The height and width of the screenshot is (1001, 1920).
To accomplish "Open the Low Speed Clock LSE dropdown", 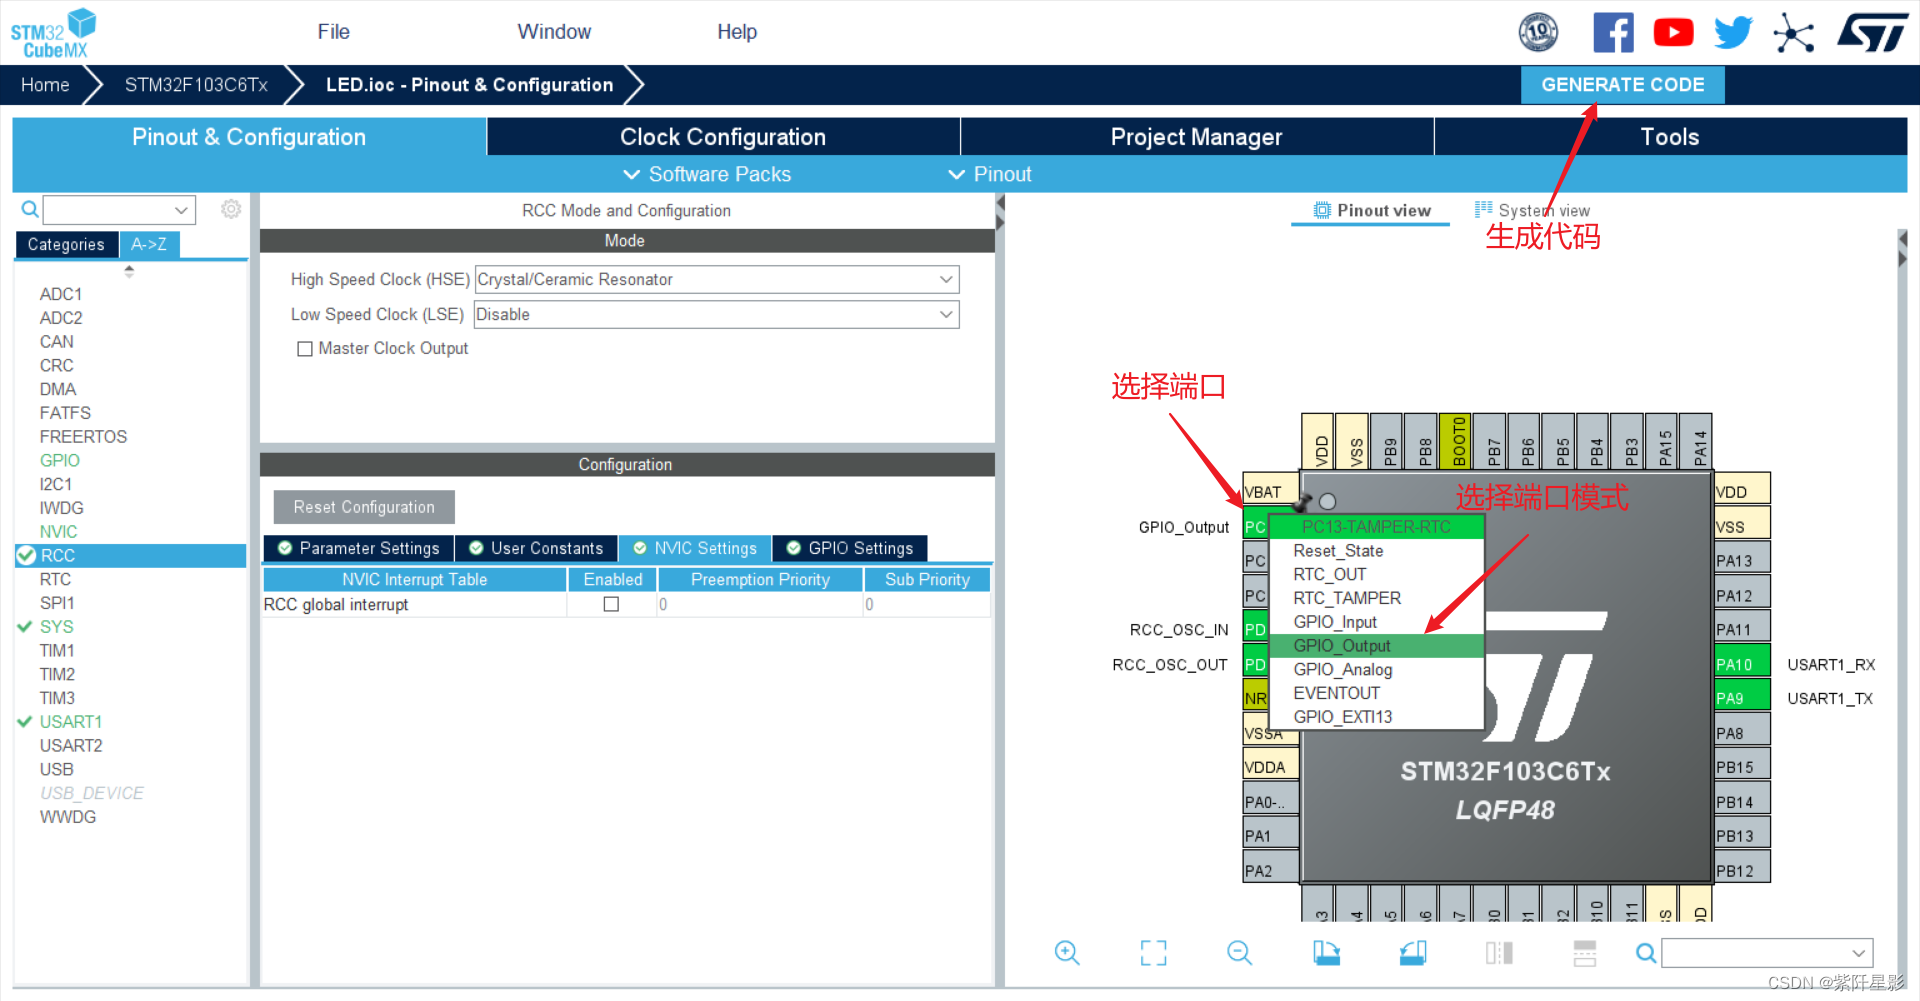I will click(x=944, y=314).
